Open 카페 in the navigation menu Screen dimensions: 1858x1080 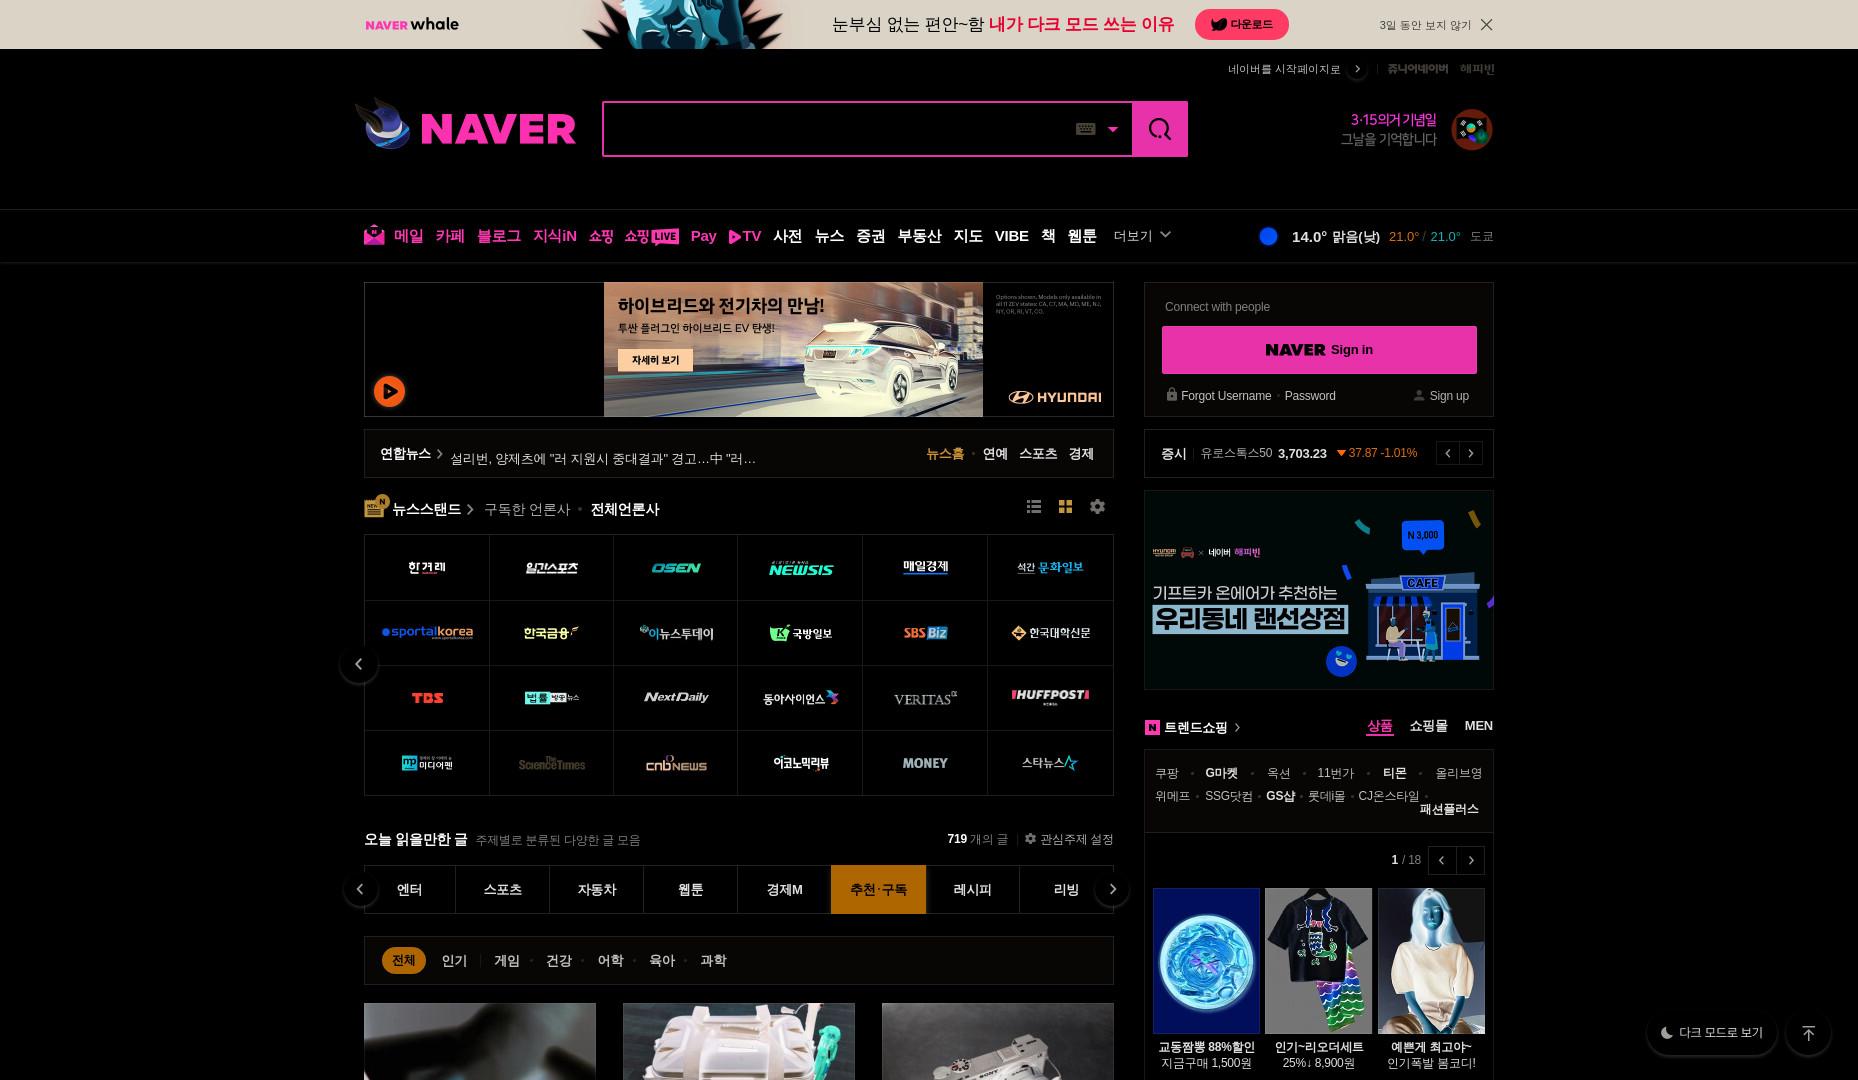450,236
